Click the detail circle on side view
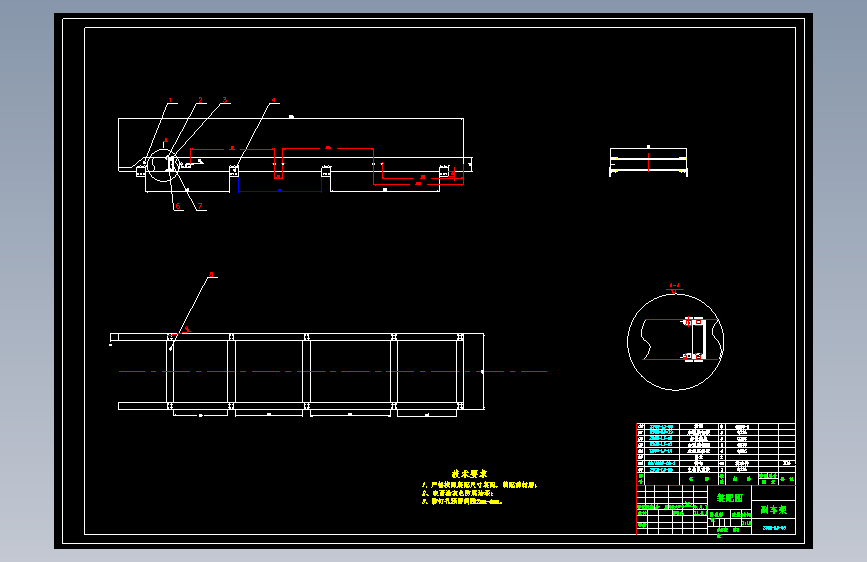Image resolution: width=867 pixels, height=562 pixels. click(163, 165)
